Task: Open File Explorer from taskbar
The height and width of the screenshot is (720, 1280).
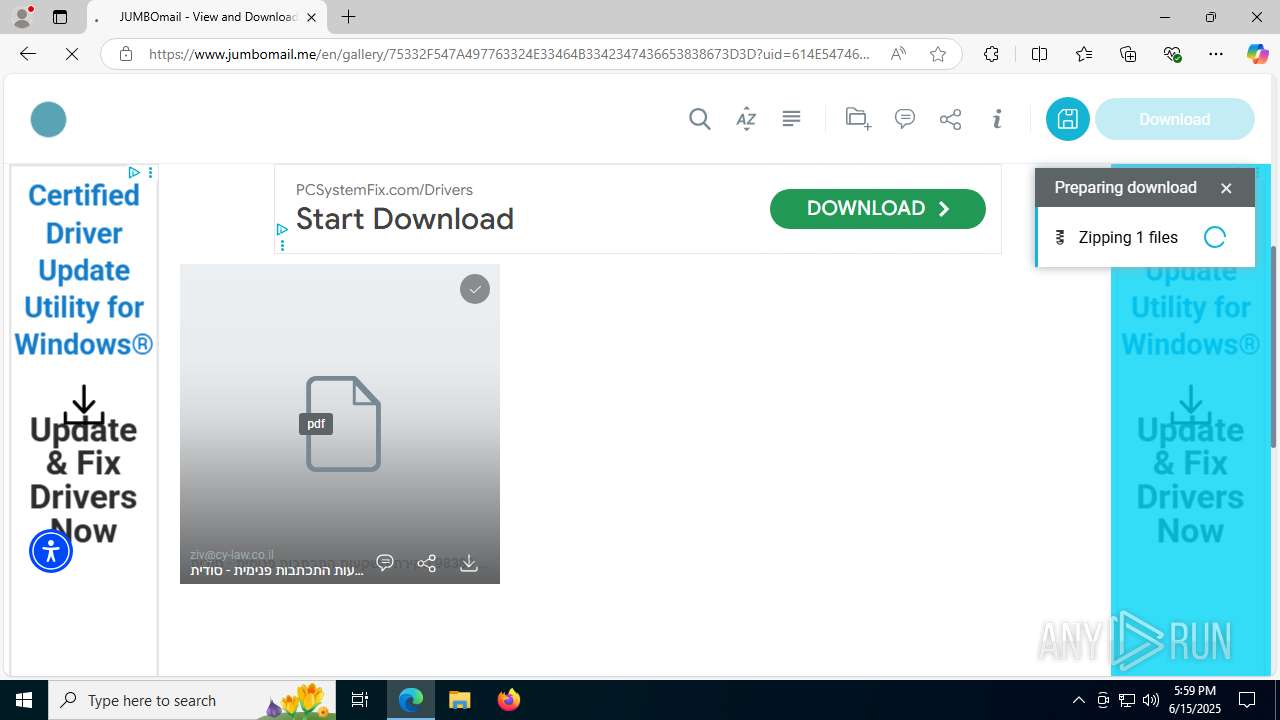Action: pos(460,700)
